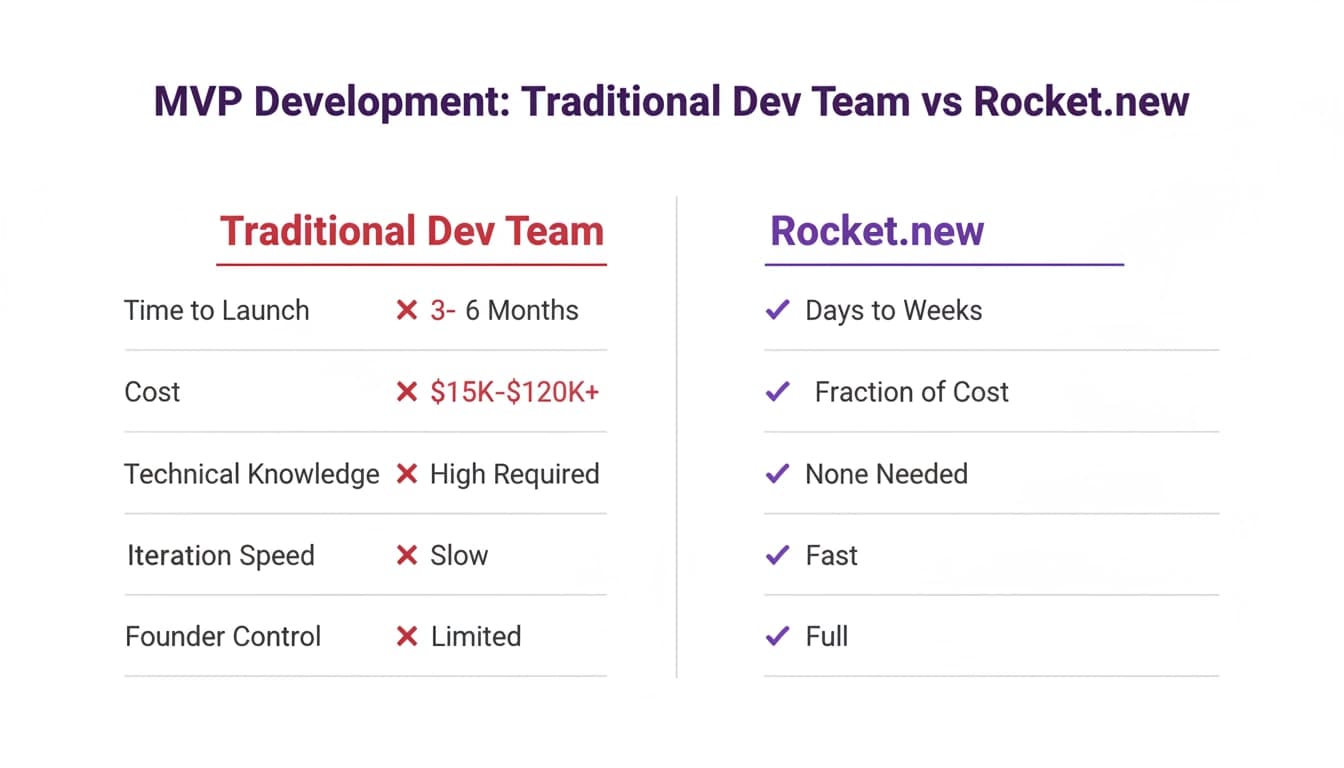Click the red X beside 3- 6 Months
Screen dimensions: 1344x768
(406, 311)
